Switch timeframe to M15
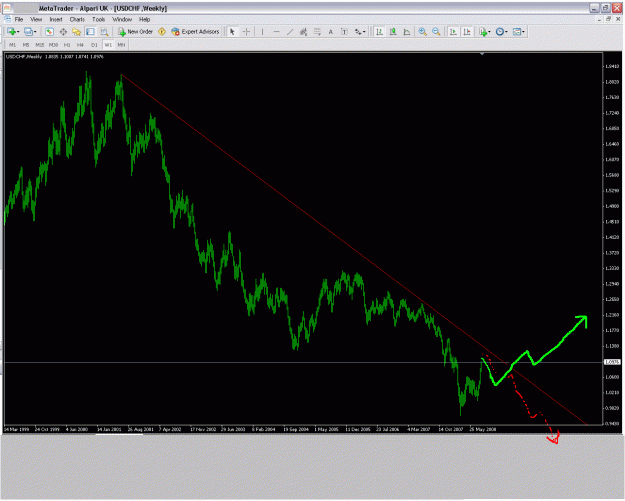 [40, 45]
